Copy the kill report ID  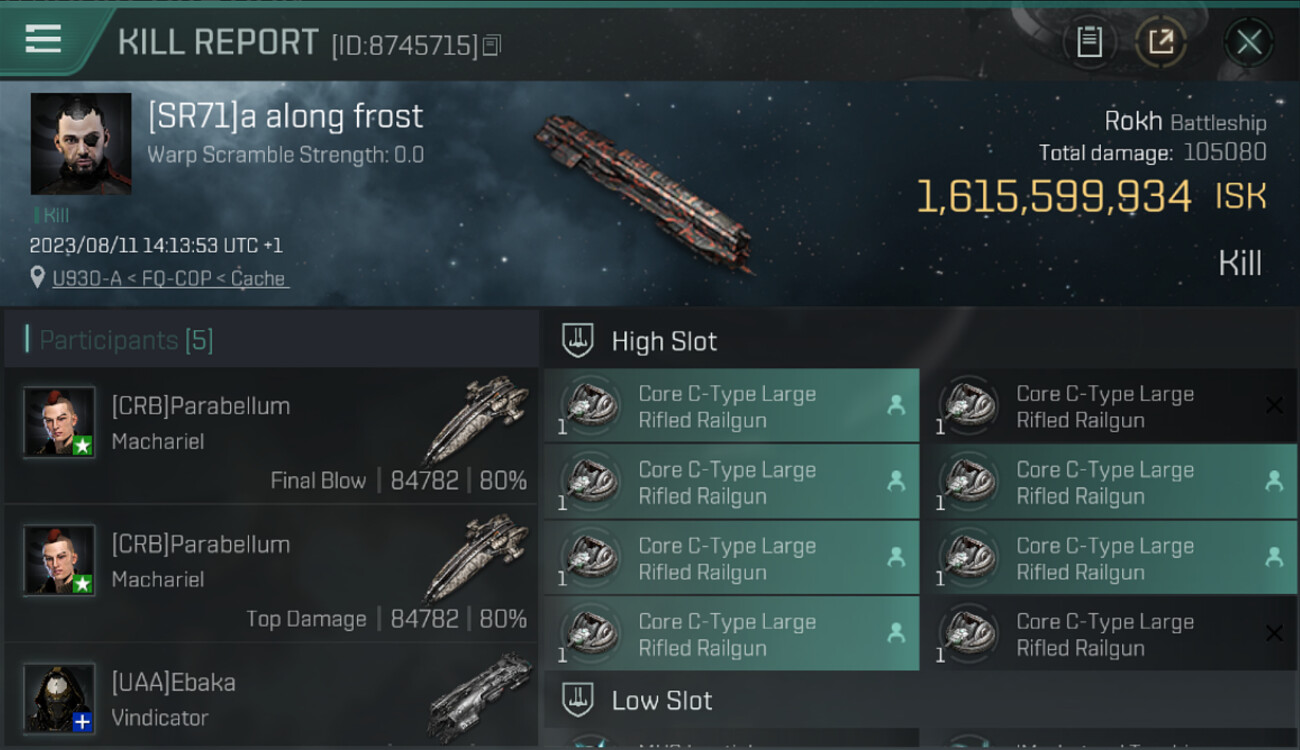tap(491, 45)
